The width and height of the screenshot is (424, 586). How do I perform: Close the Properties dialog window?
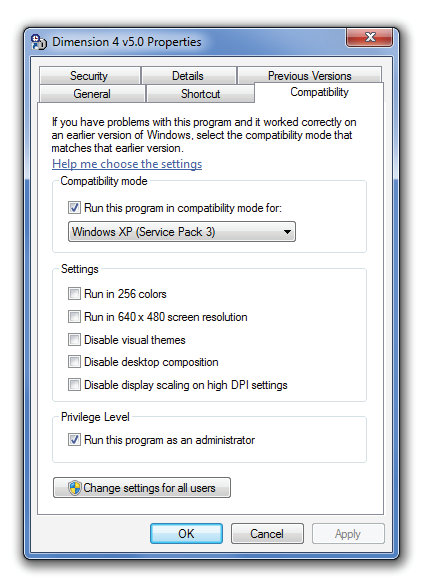369,37
